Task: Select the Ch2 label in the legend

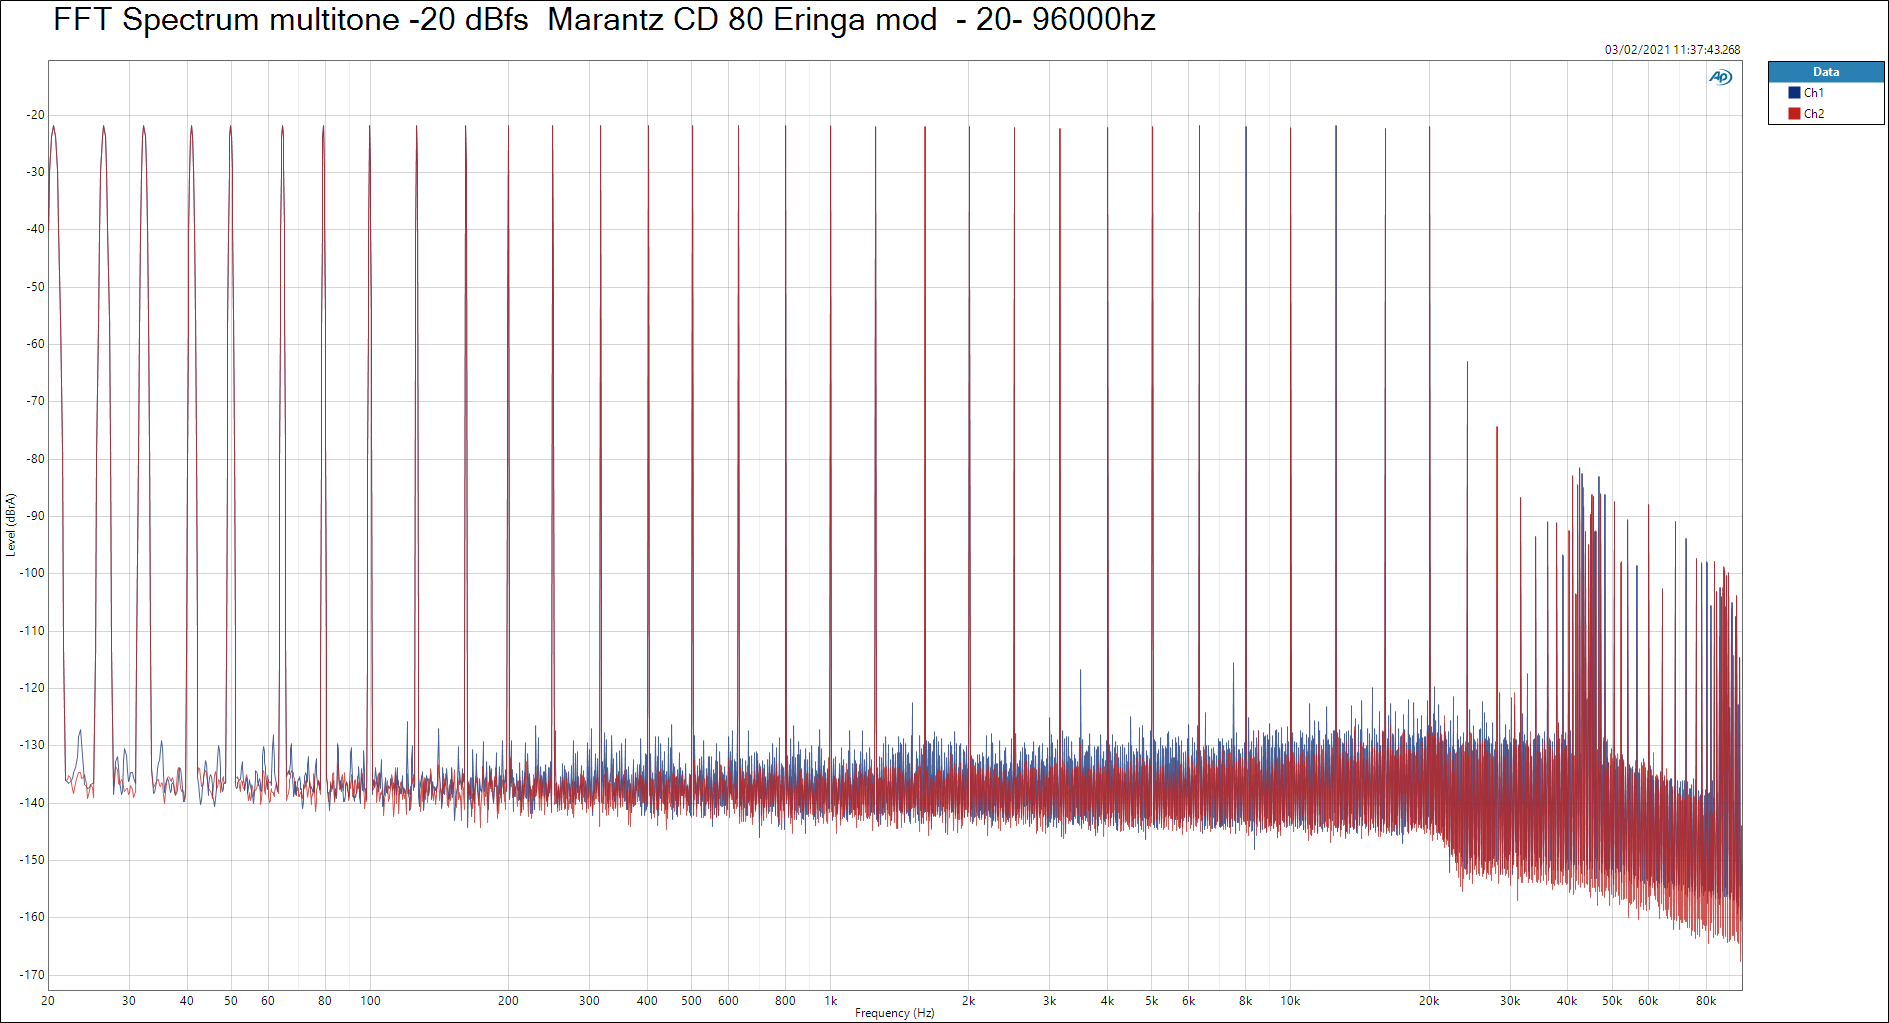Action: [1814, 114]
